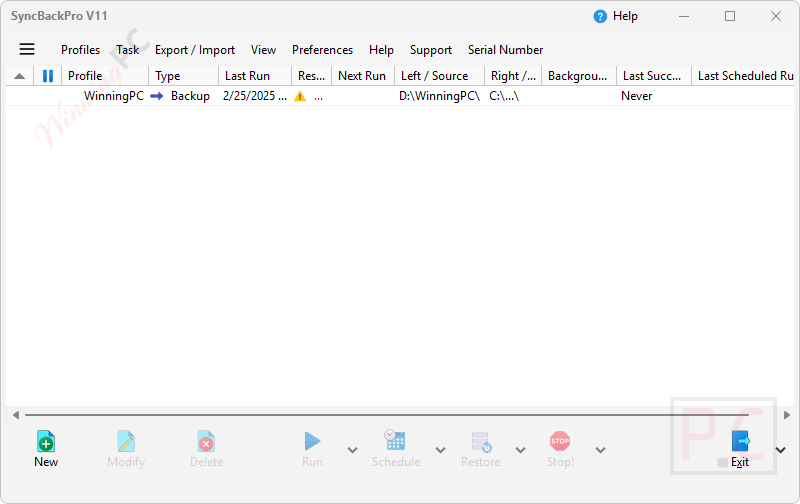This screenshot has height=504, width=800.
Task: Sort by the Profile column header
Action: click(105, 76)
